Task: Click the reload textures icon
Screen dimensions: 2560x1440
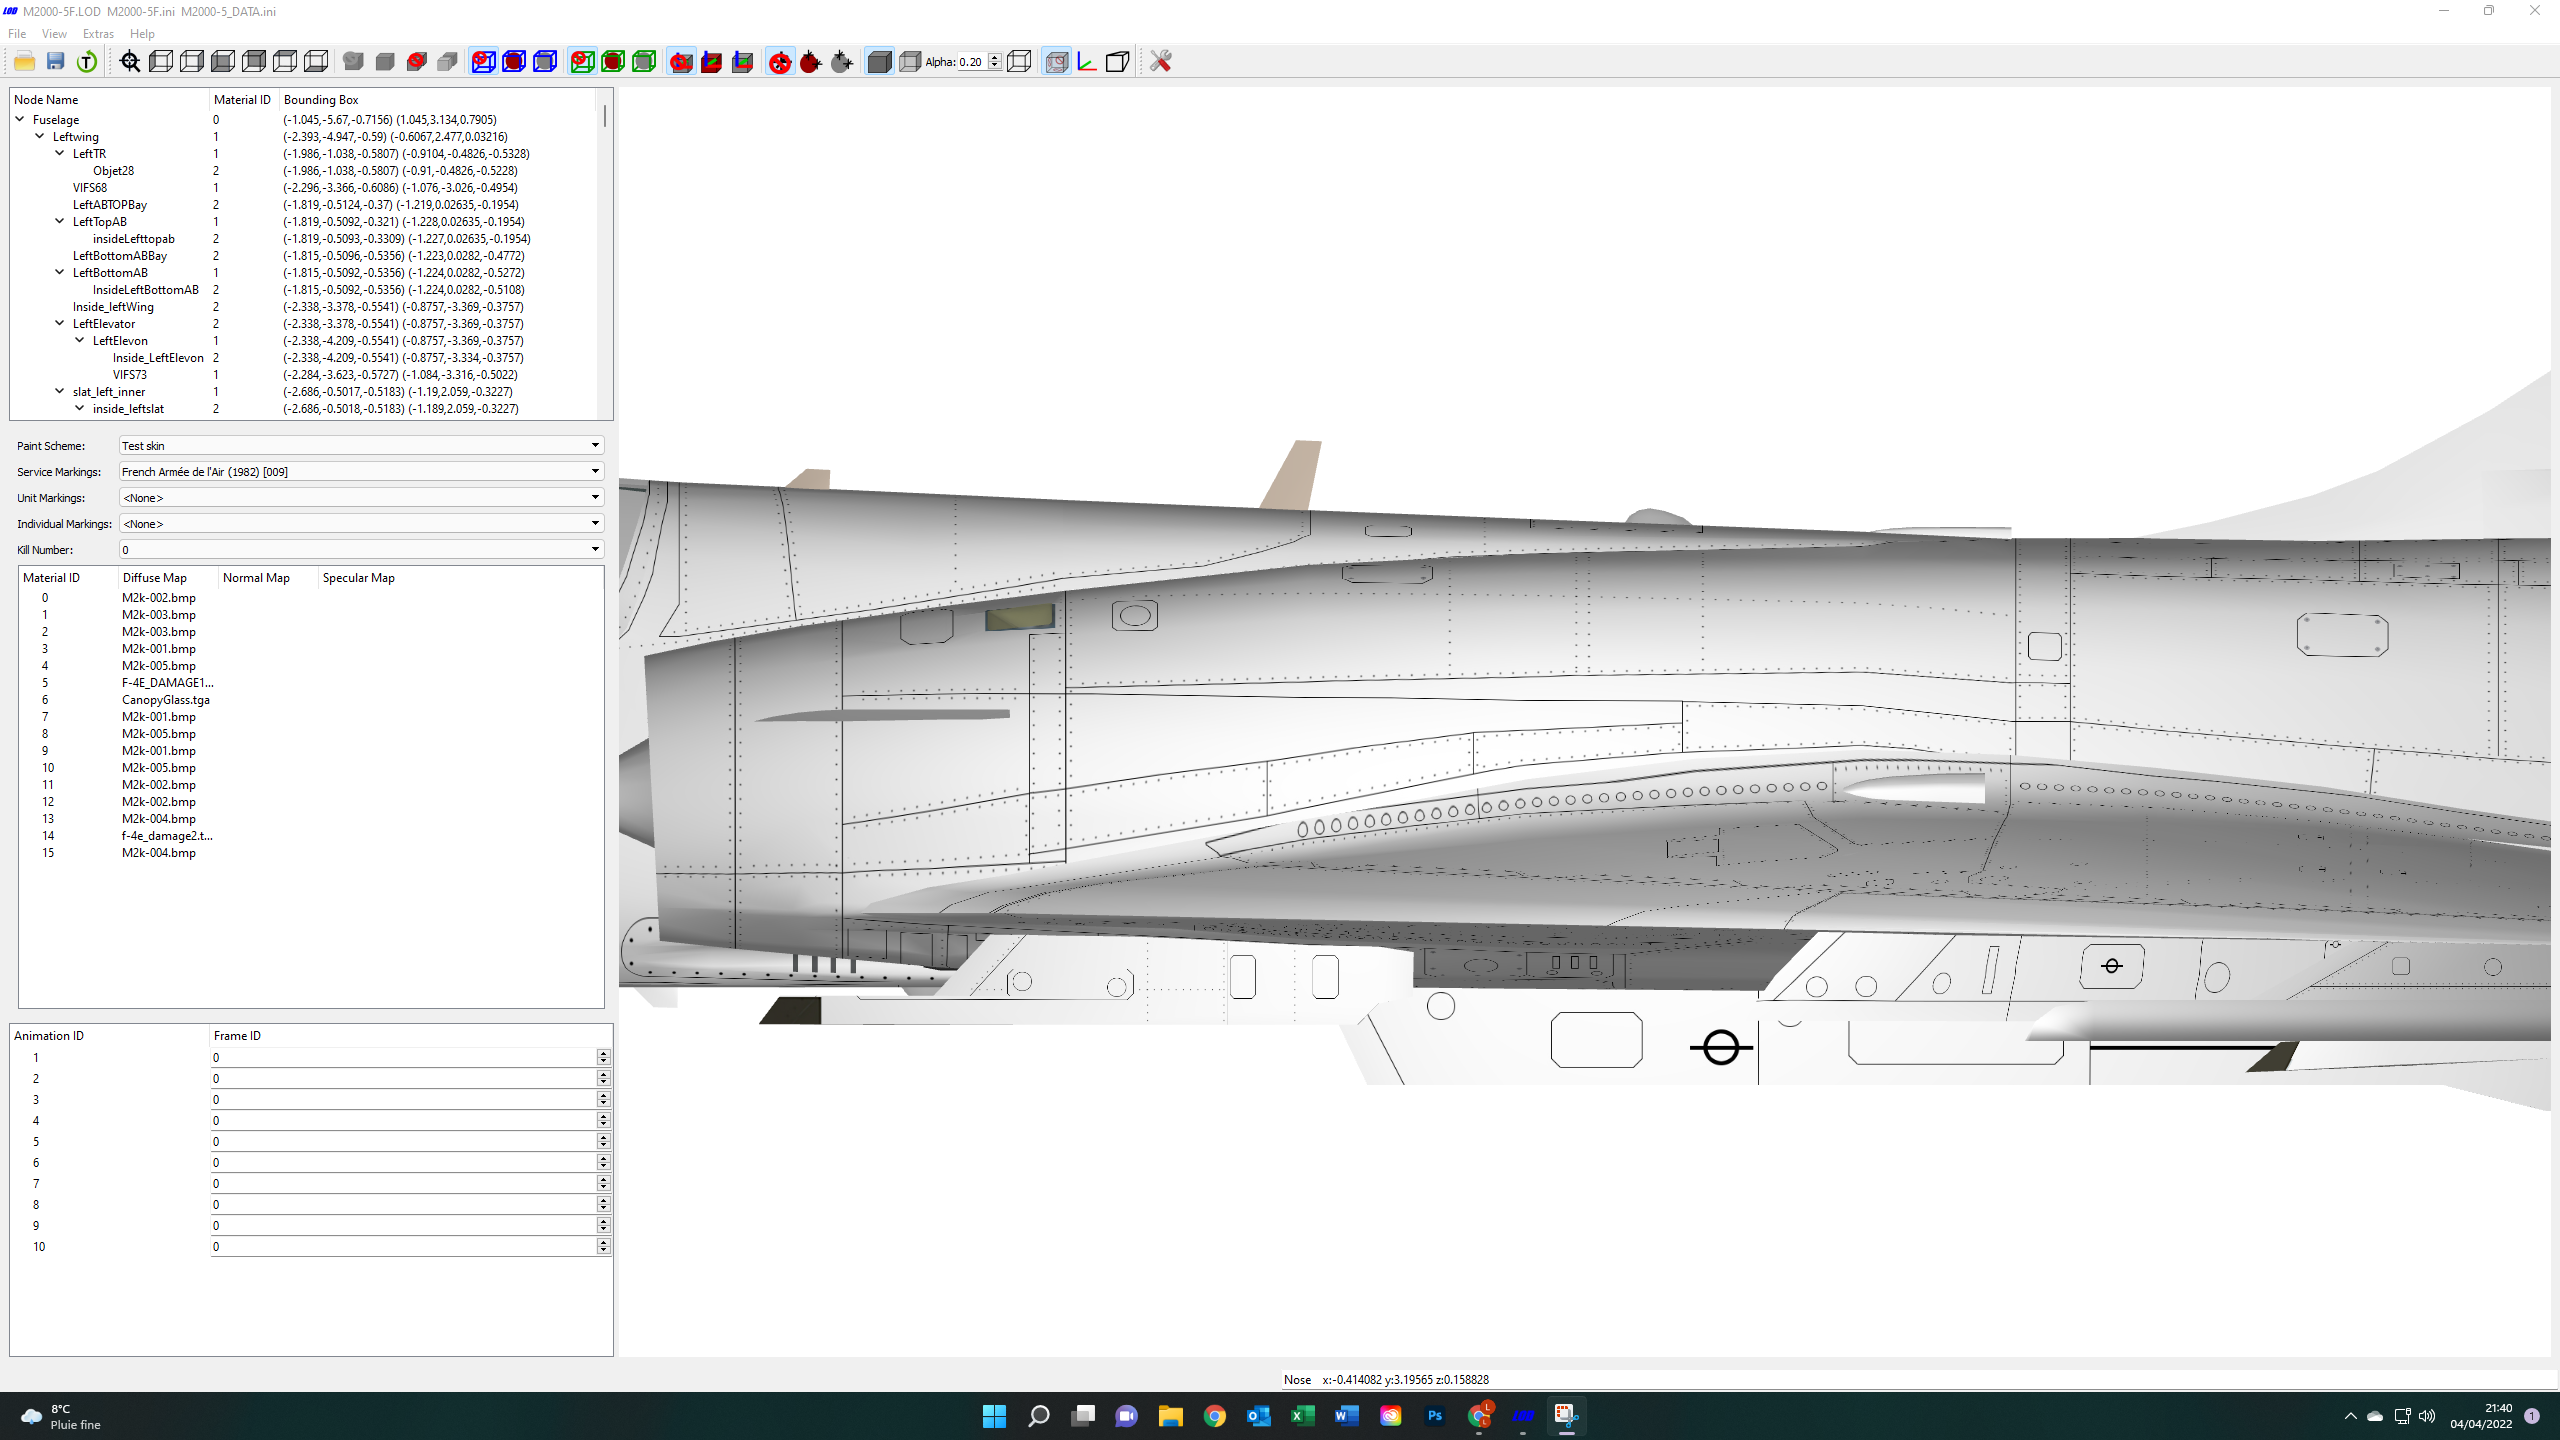Action: tap(87, 62)
